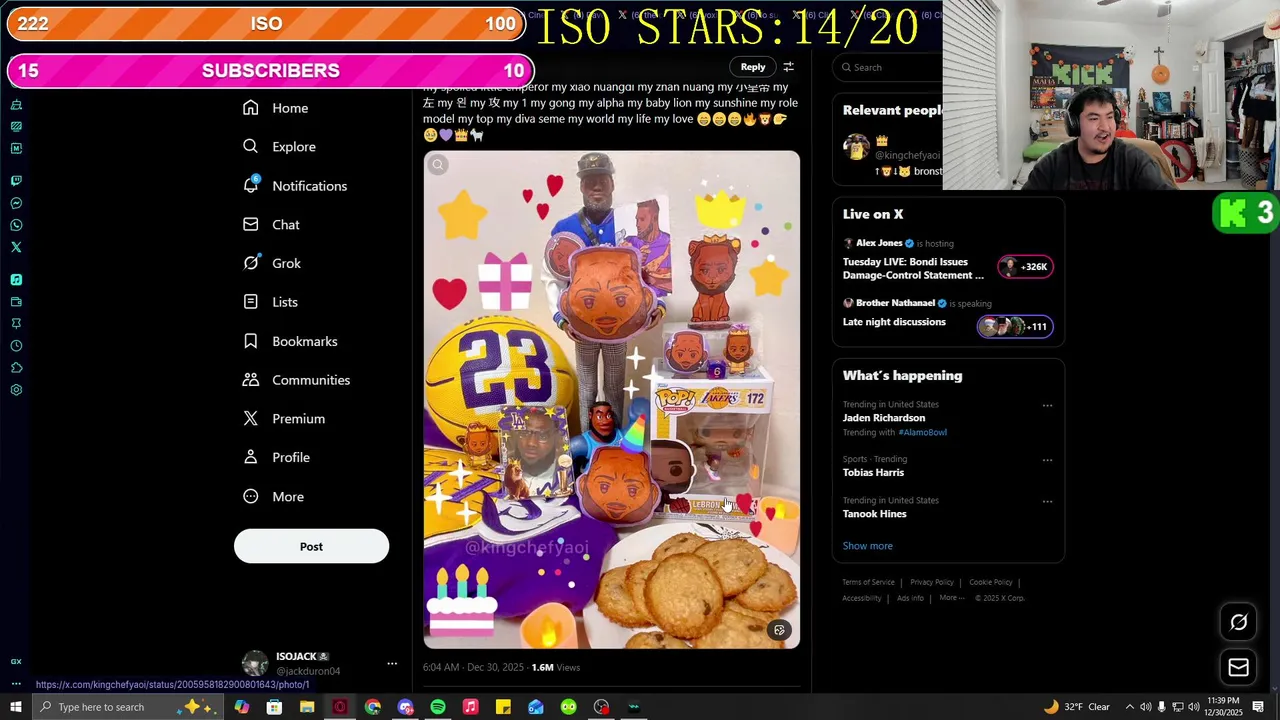Viewport: 1280px width, 720px height.
Task: Open Terms of Service link
Action: pos(868,582)
